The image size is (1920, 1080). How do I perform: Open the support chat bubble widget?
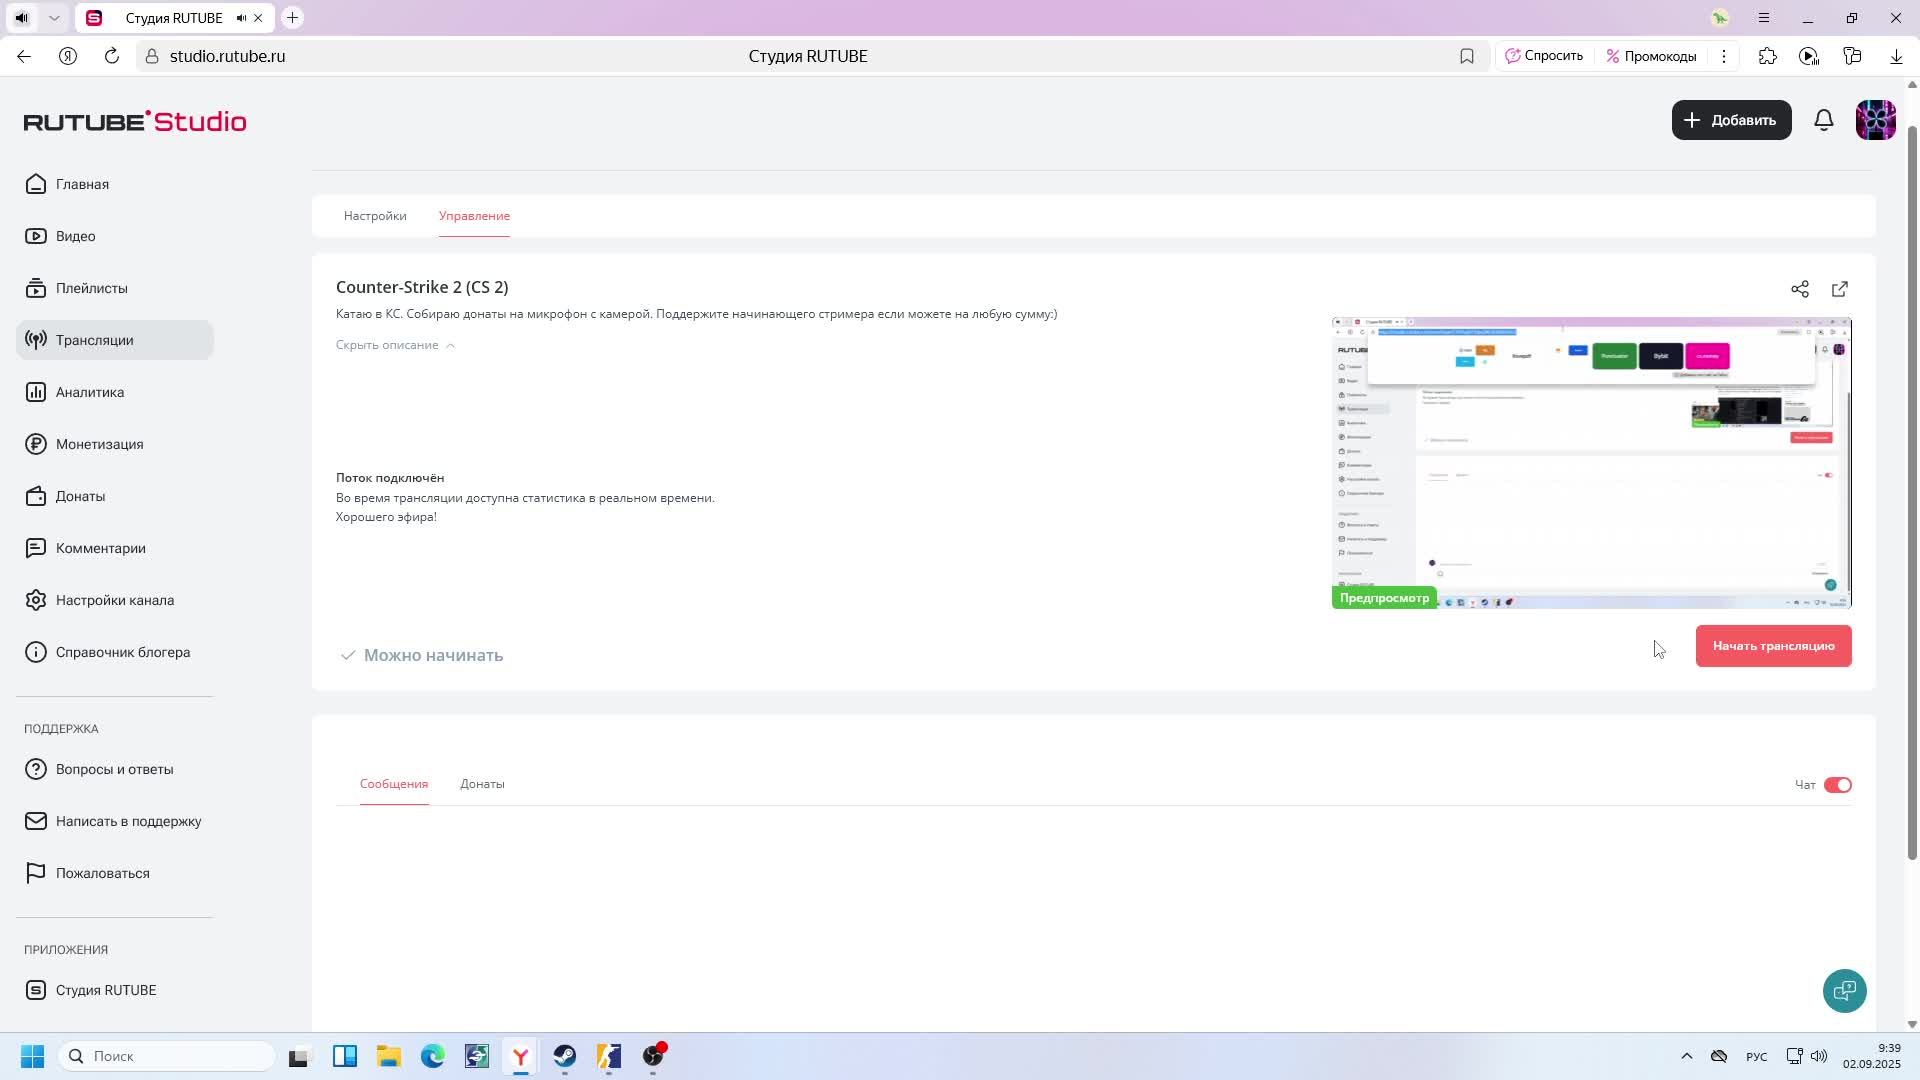(1844, 991)
